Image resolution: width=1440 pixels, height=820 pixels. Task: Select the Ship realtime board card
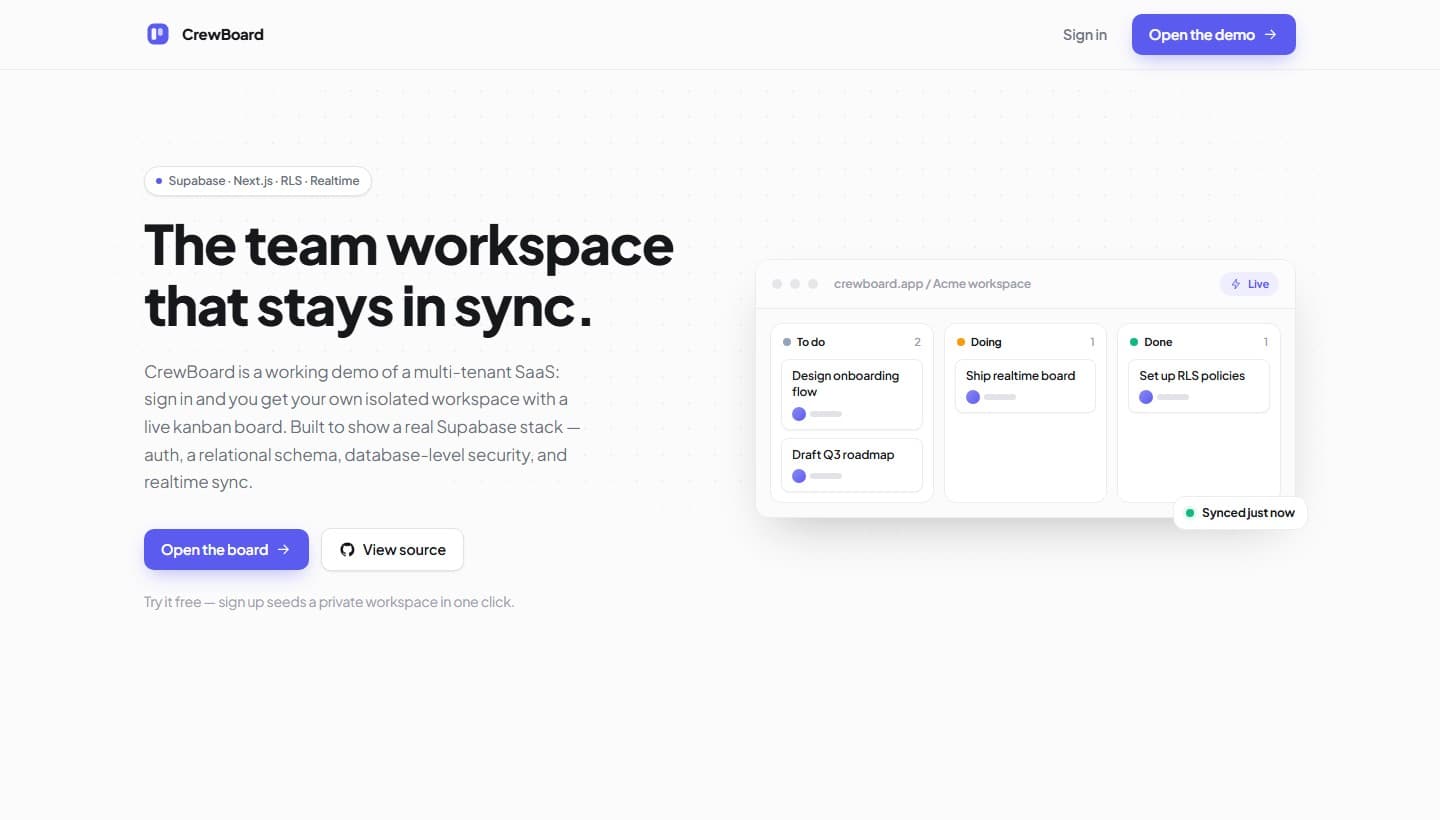pos(1025,386)
